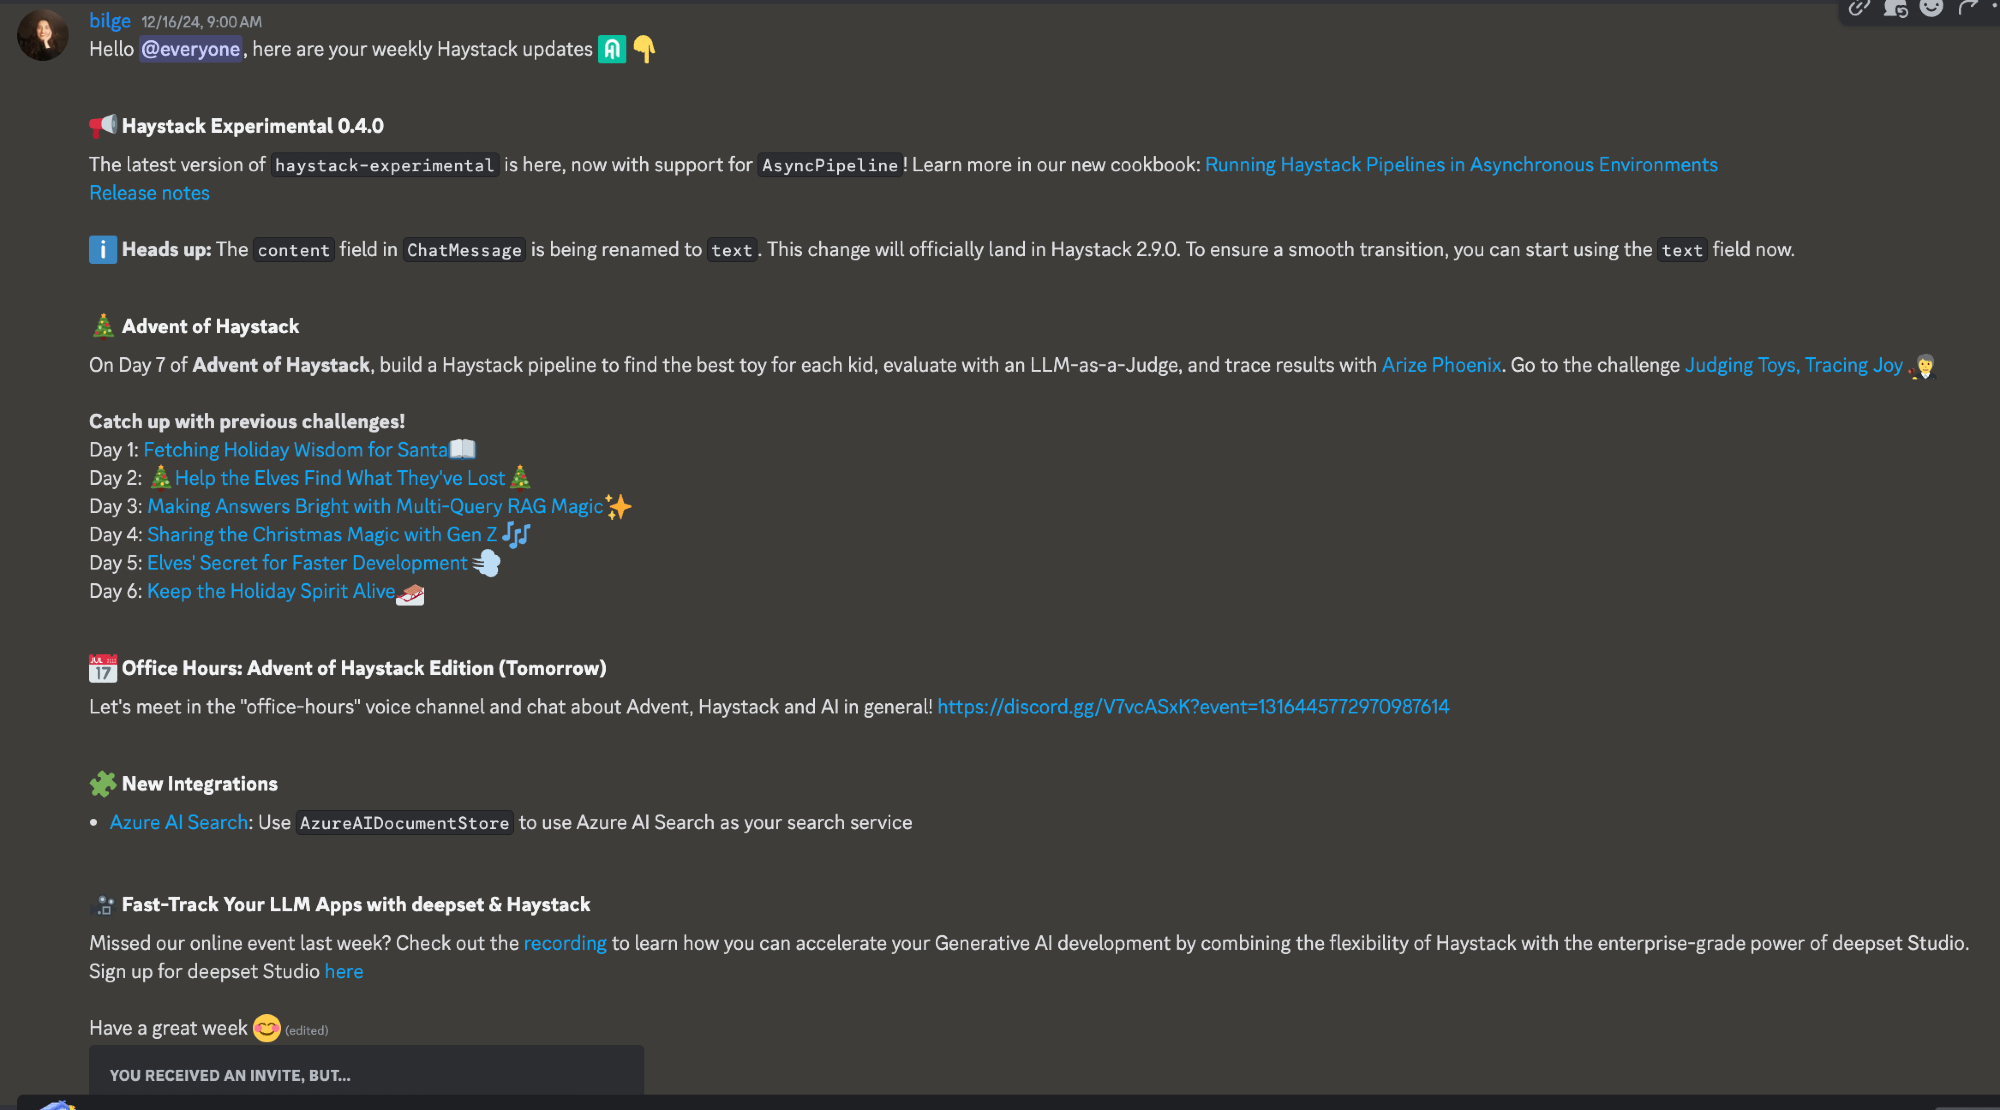Screen dimensions: 2000x1110
Task: Click bilge's profile avatar
Action: (x=43, y=36)
